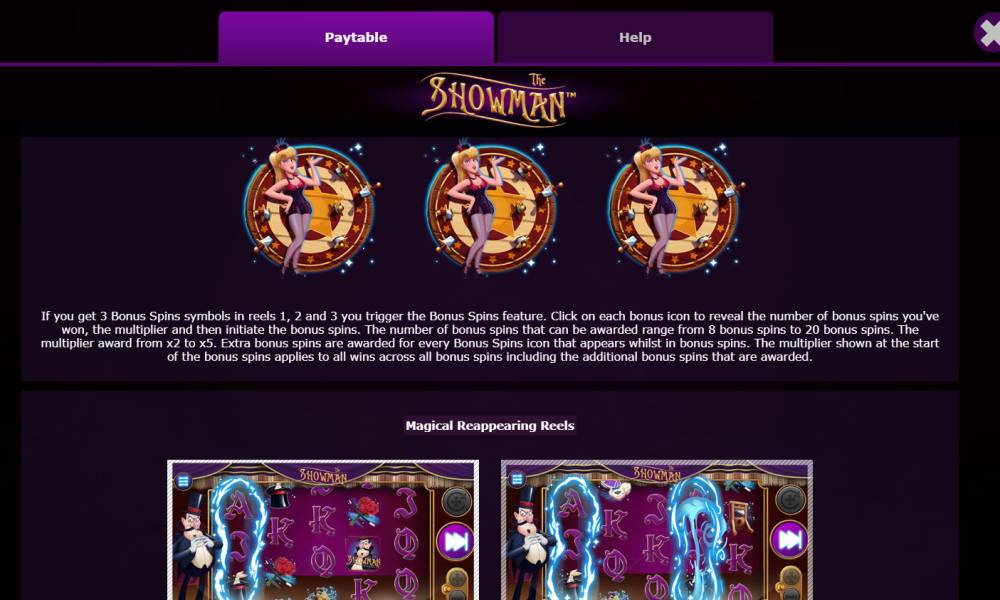Open the left Magical Reels preview image
Screen dimensions: 1000x600
click(323, 530)
